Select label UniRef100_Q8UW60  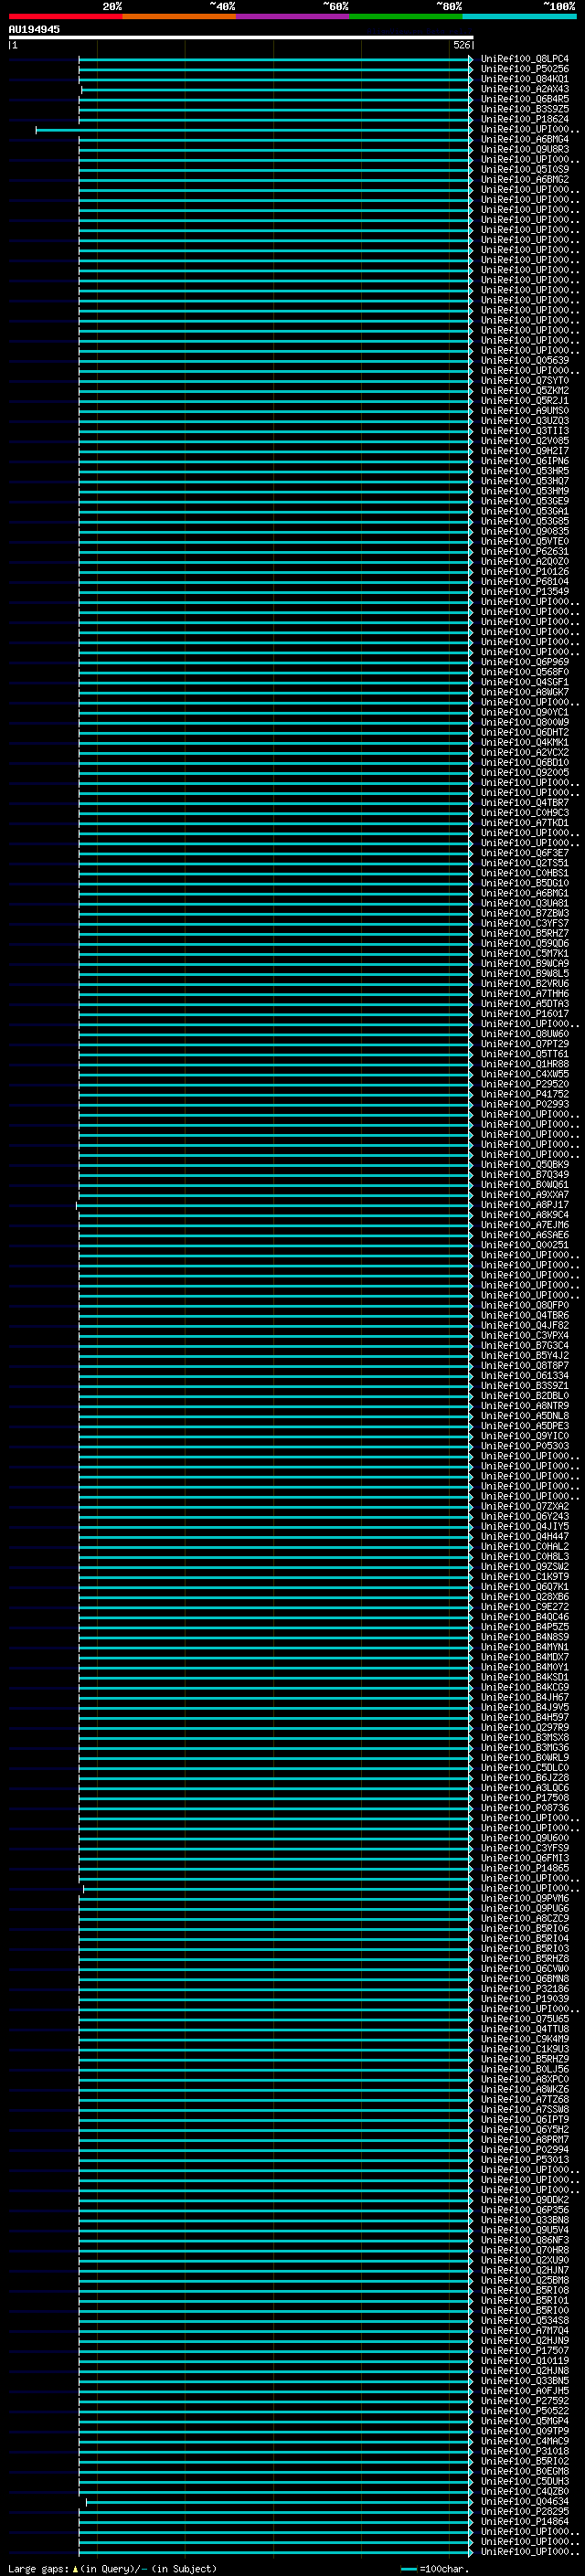(x=525, y=1033)
